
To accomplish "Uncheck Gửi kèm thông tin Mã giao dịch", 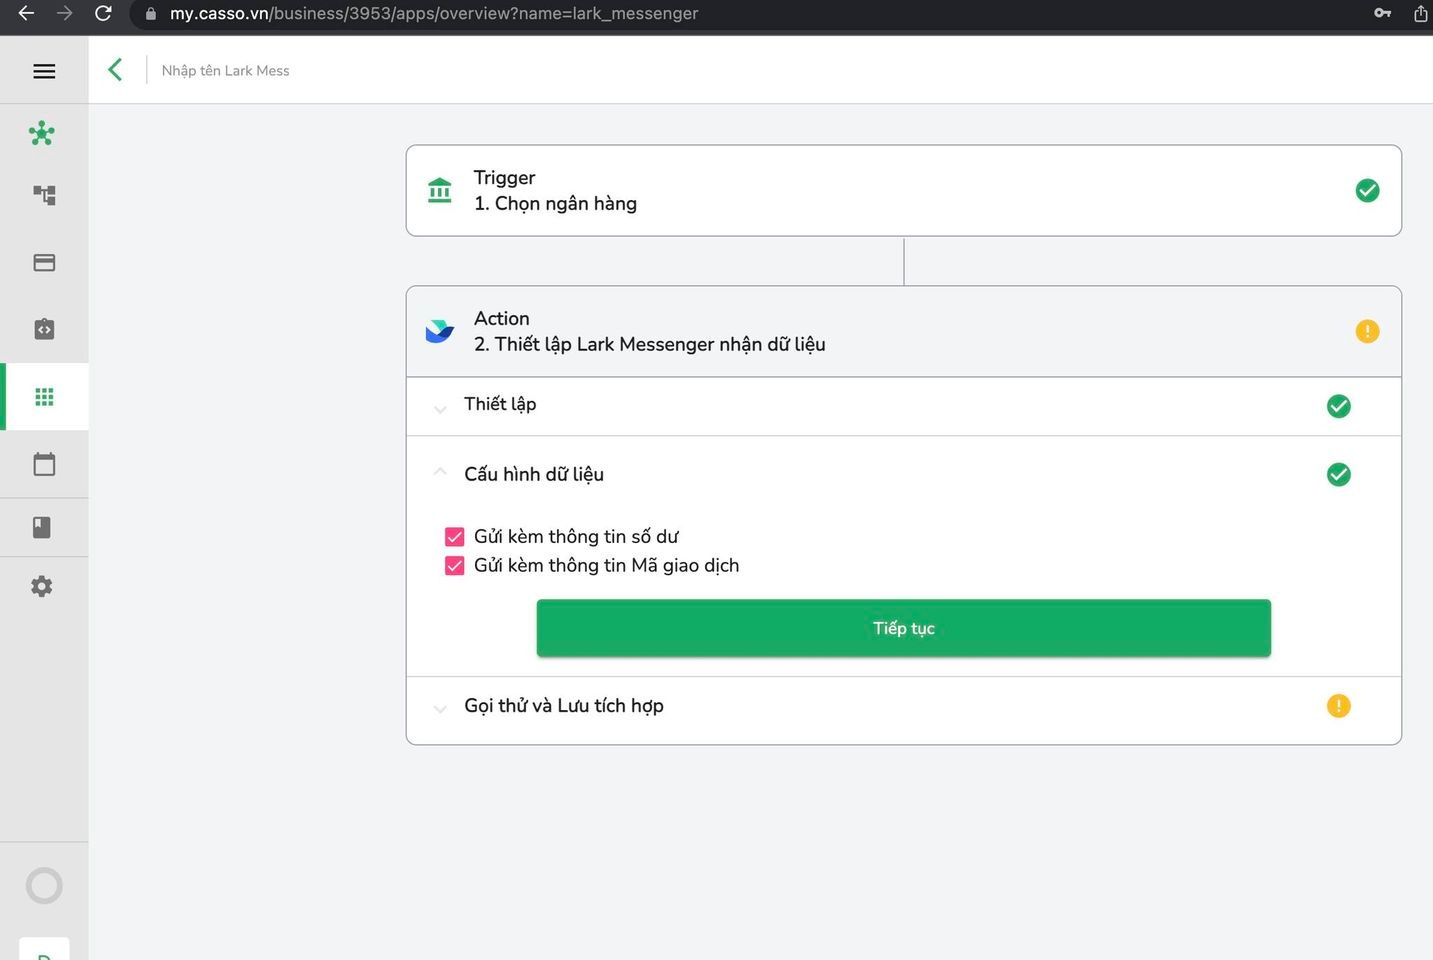I will pyautogui.click(x=454, y=566).
